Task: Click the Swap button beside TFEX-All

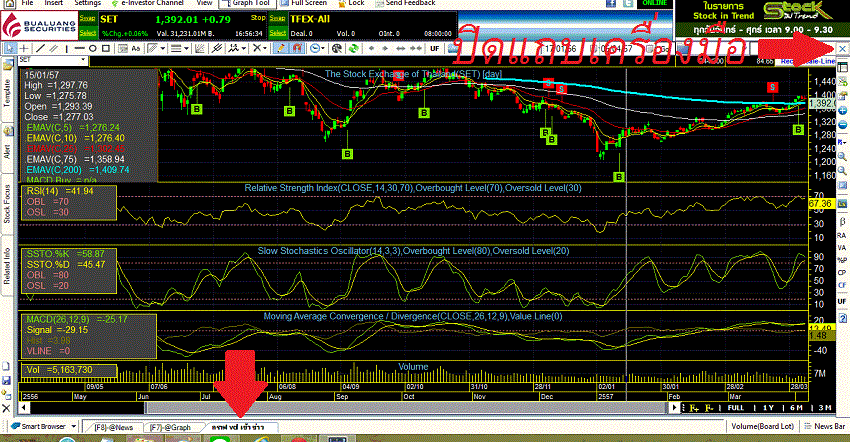Action: [x=278, y=18]
